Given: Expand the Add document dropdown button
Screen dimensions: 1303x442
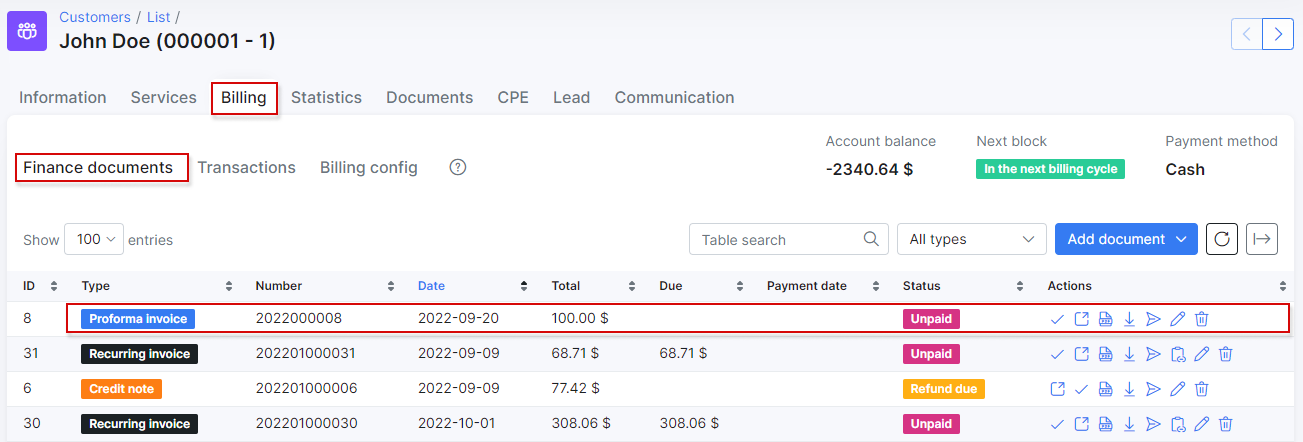Looking at the screenshot, I should click(1126, 239).
